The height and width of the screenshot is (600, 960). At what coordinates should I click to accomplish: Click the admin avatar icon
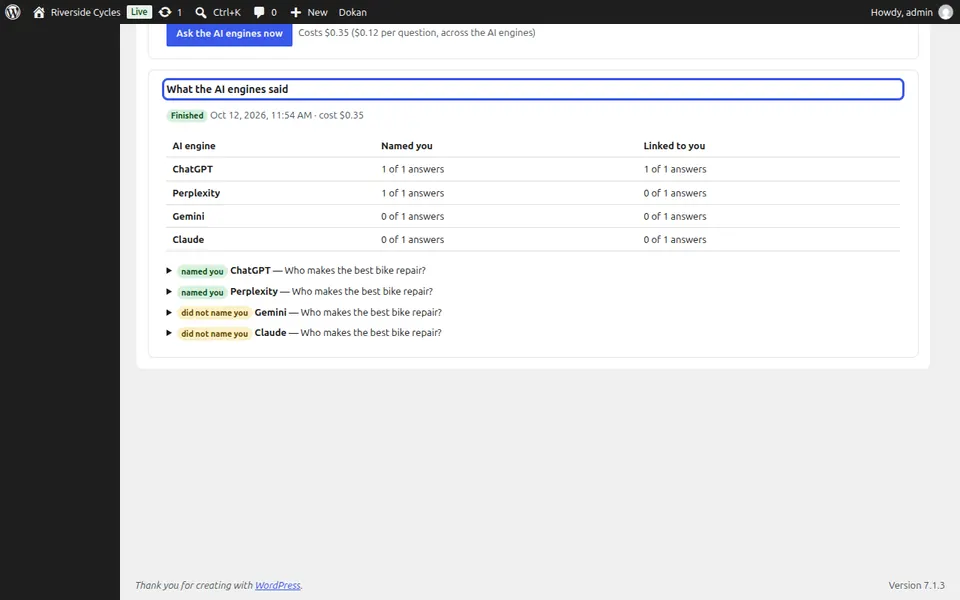(946, 12)
